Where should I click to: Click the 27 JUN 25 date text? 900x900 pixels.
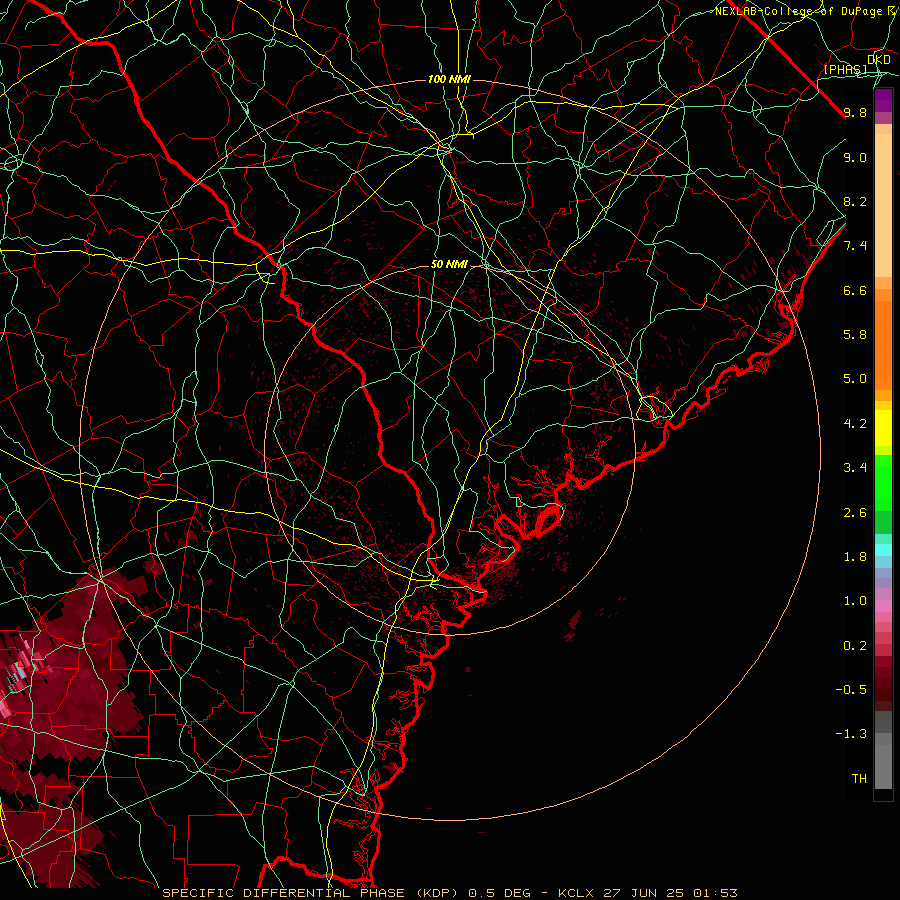coord(643,893)
